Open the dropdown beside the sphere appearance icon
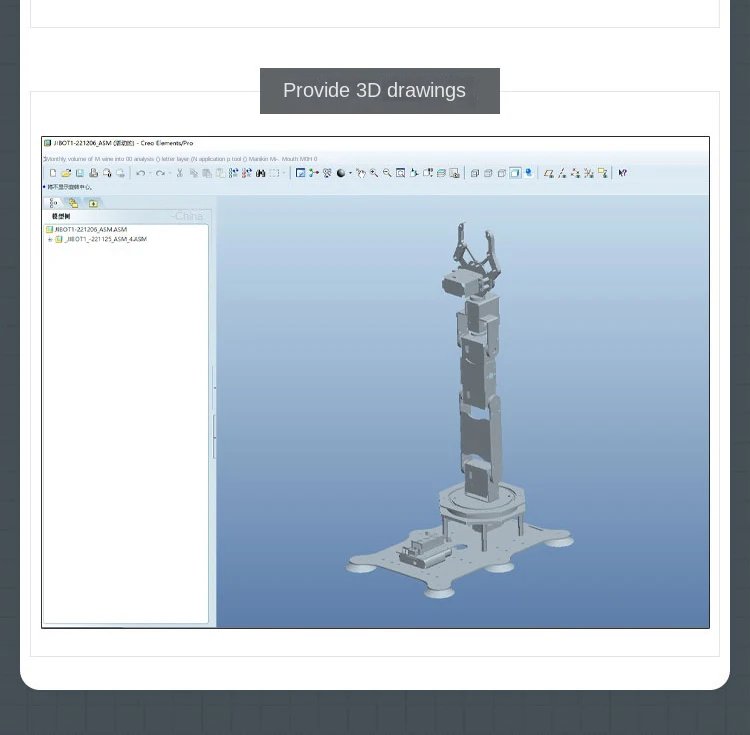 click(349, 173)
